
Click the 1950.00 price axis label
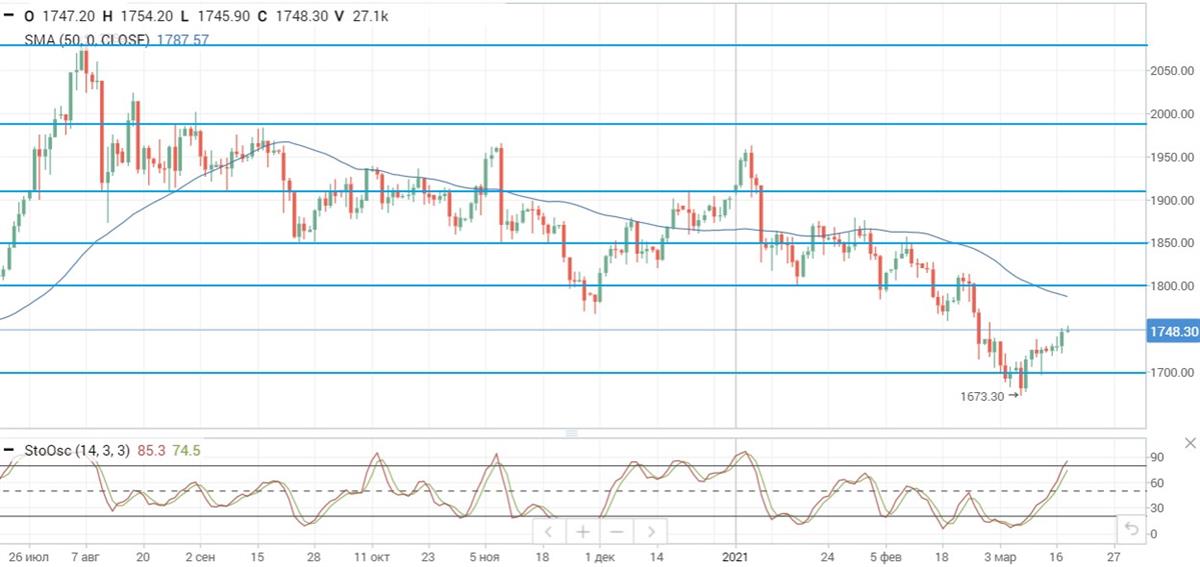(1171, 157)
